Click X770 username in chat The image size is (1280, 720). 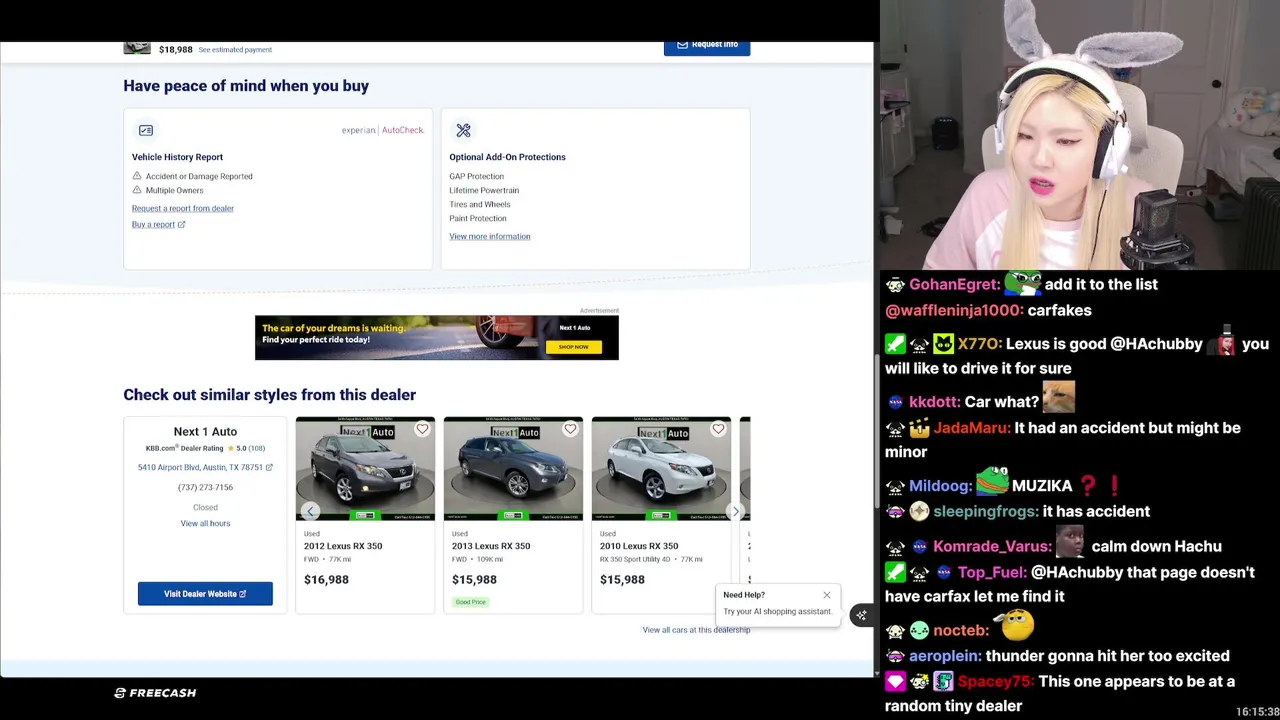pos(979,344)
